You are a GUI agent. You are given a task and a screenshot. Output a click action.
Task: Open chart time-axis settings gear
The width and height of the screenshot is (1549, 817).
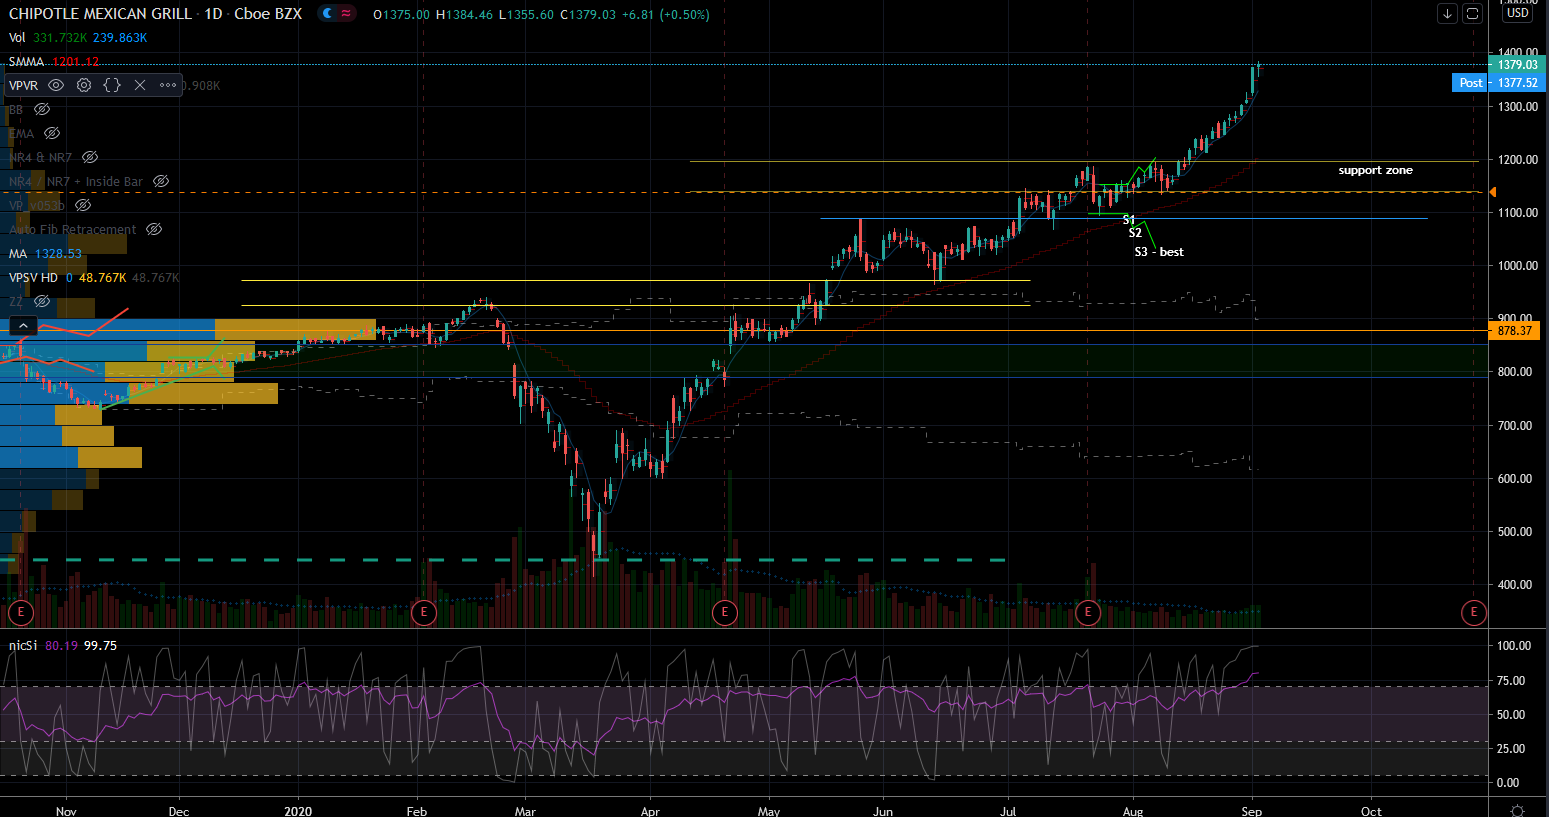click(1518, 810)
